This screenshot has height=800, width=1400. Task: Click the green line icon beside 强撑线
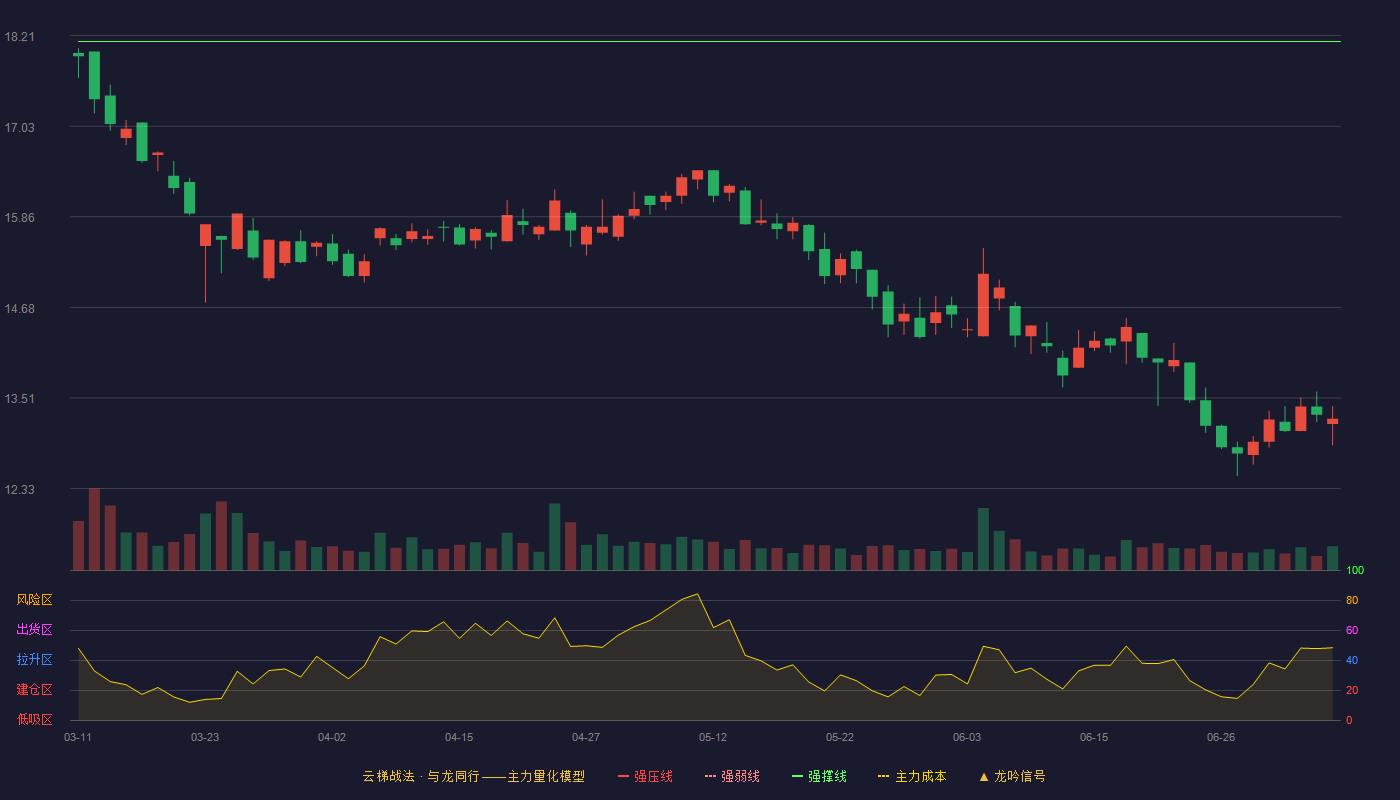coord(797,776)
